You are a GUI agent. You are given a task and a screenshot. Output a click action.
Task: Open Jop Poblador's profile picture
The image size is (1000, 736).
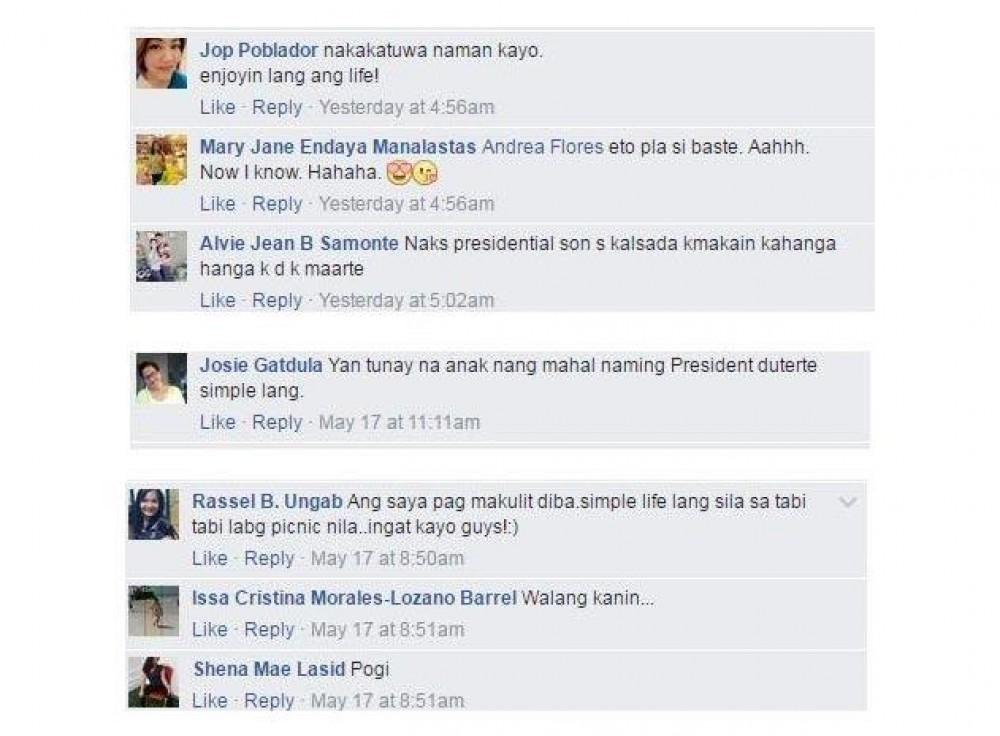(161, 63)
